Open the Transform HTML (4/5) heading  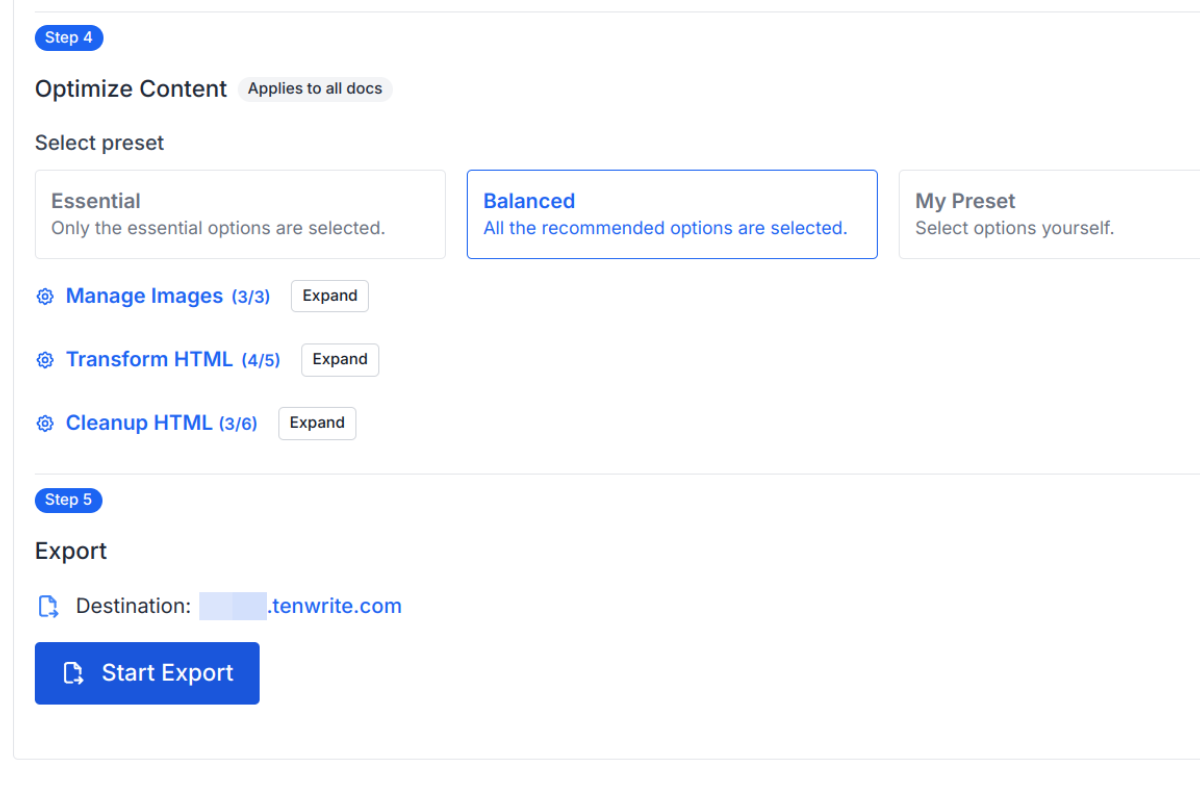(x=173, y=360)
